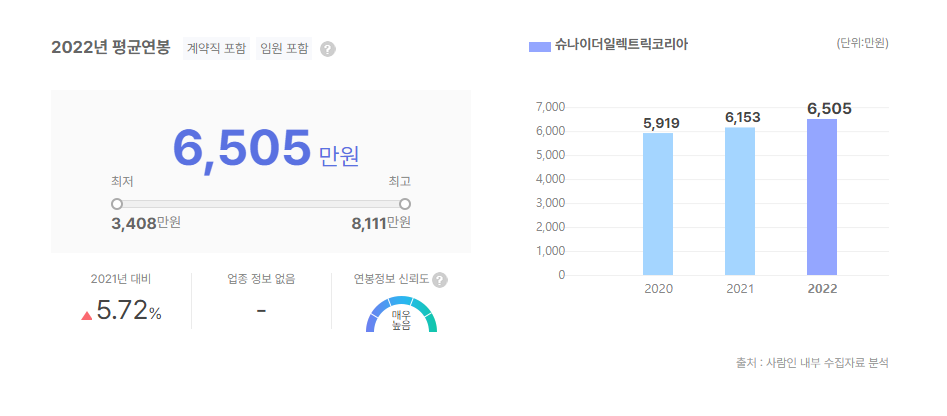947x416 pixels.
Task: Click the 최저 label above the range bar
Action: pos(122,181)
